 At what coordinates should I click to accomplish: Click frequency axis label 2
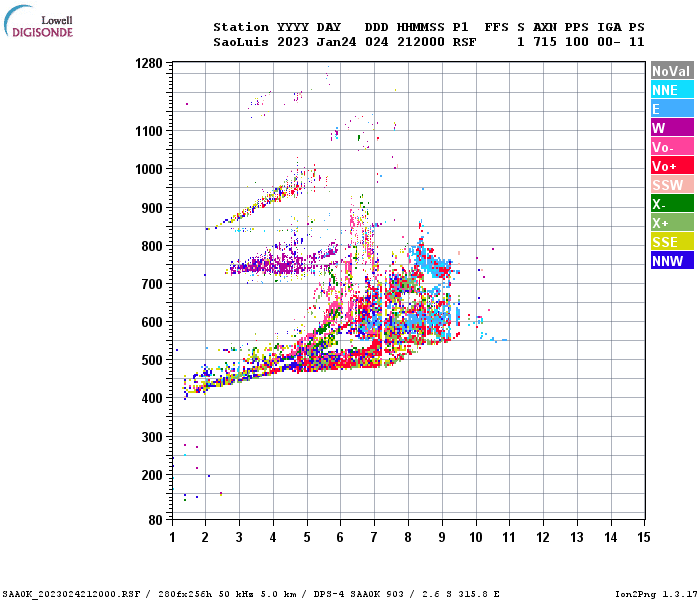pos(205,537)
